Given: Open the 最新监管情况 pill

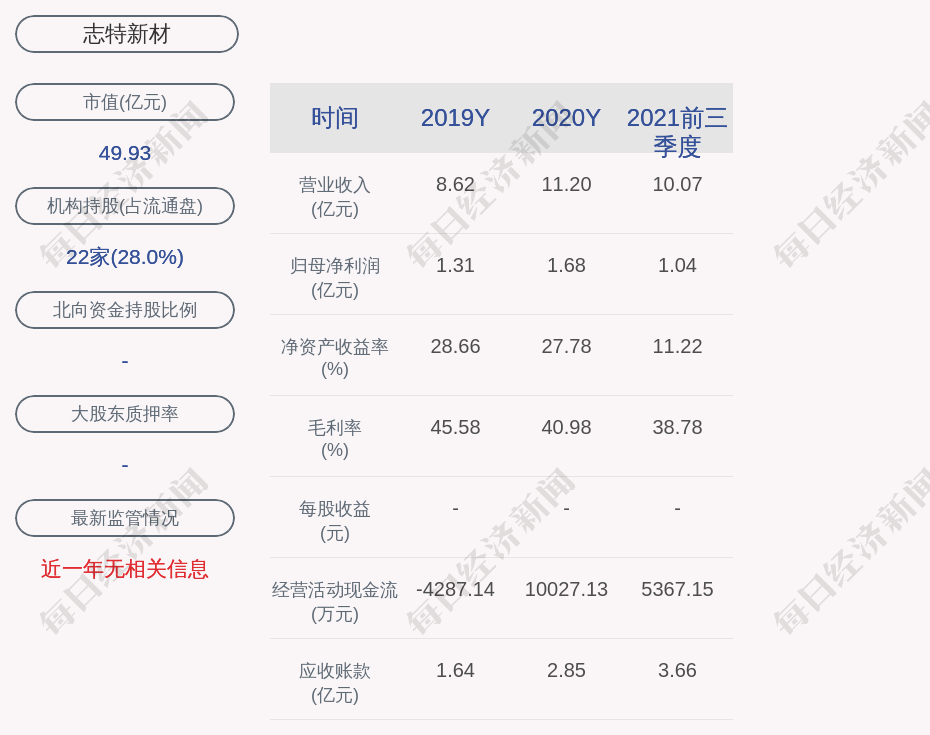Looking at the screenshot, I should coord(125,518).
